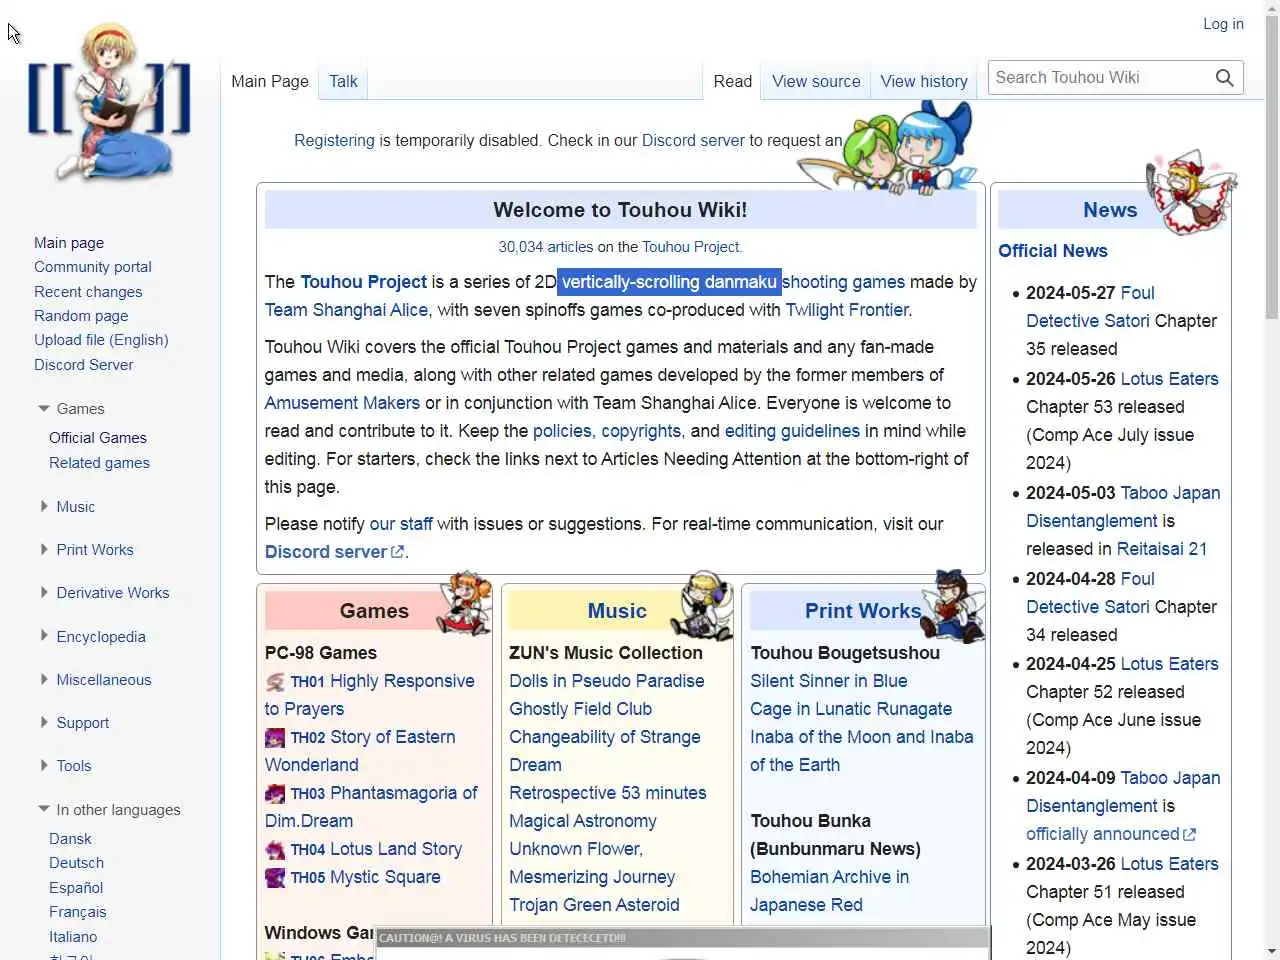Open Related games in sidebar

[x=99, y=463]
